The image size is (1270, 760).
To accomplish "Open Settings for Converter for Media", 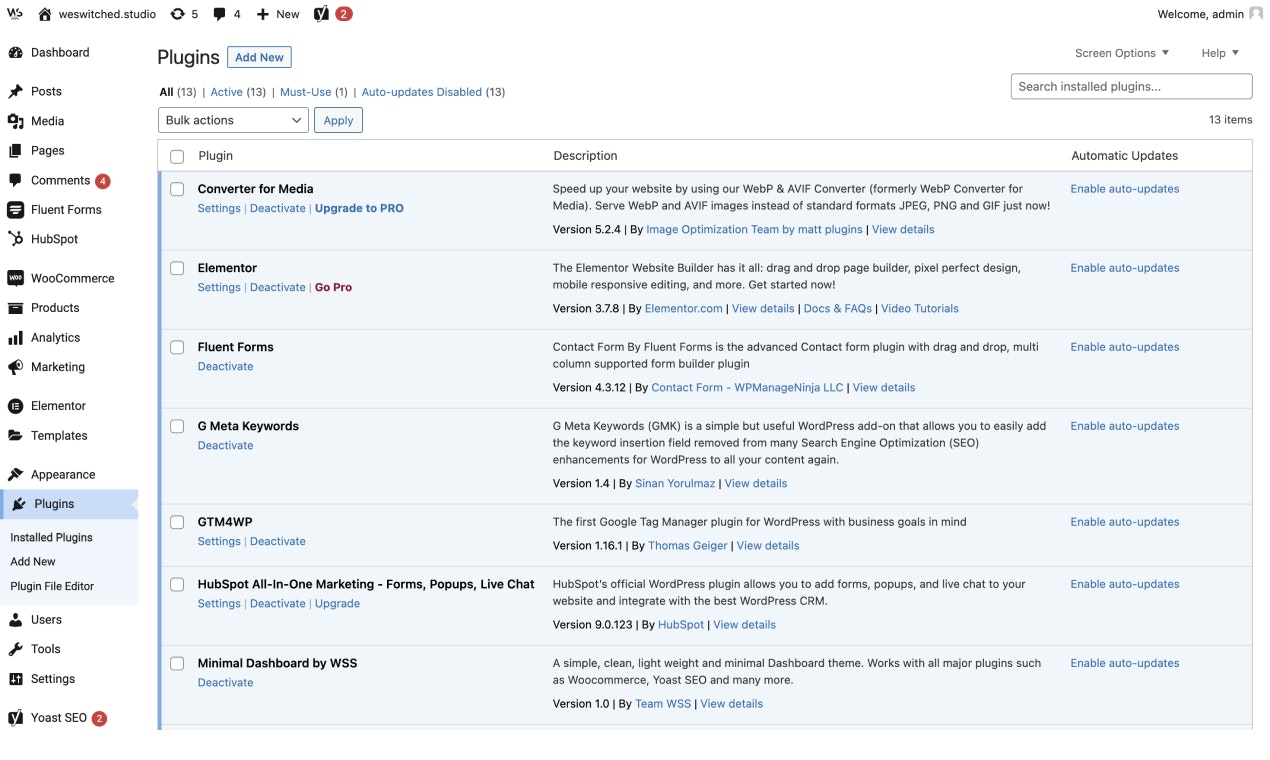I will coord(219,209).
